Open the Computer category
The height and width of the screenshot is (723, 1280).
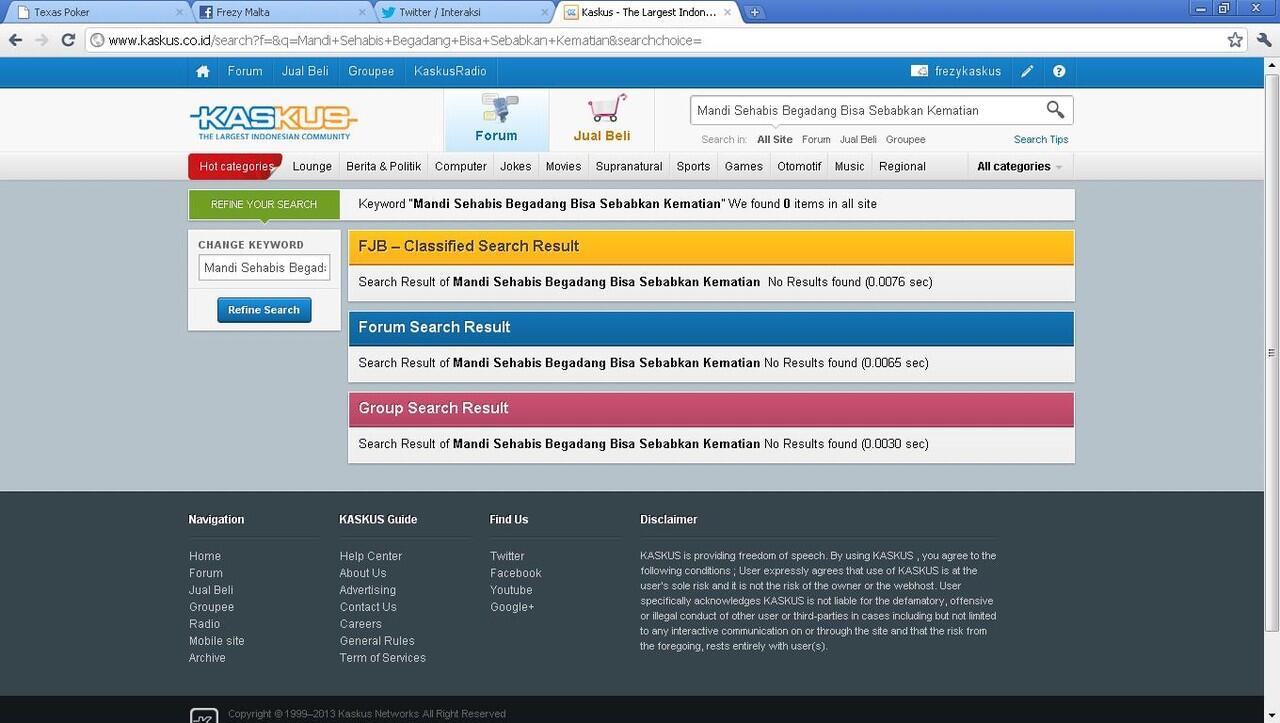[x=461, y=166]
